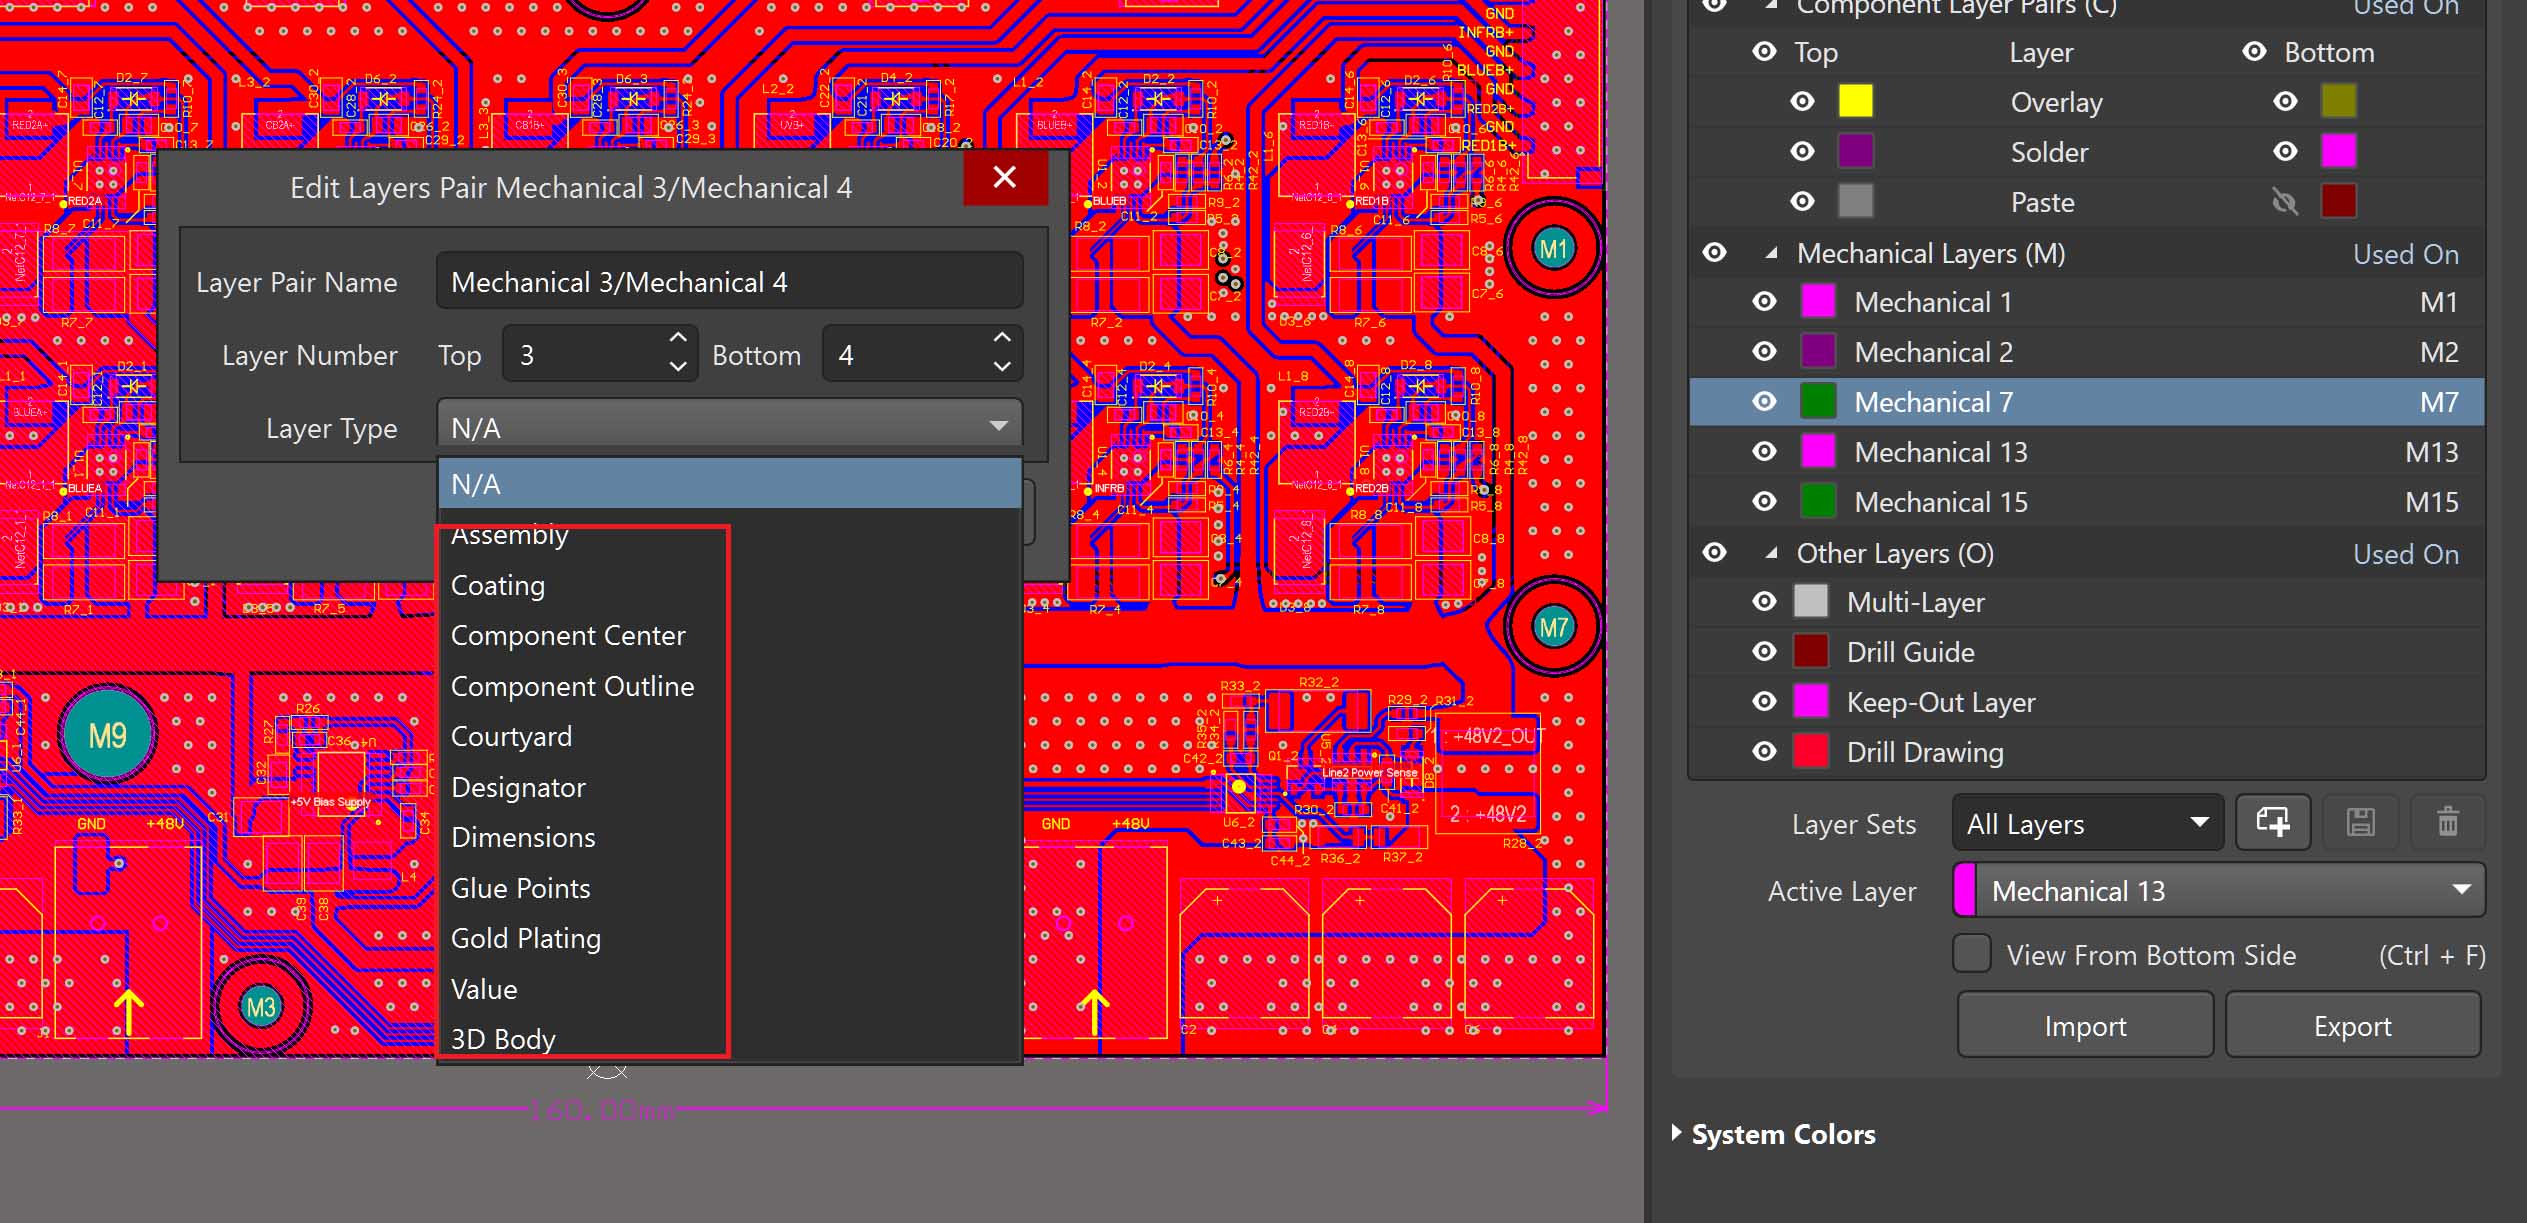This screenshot has width=2527, height=1223.
Task: Click the create new layer set icon
Action: pos(2272,823)
